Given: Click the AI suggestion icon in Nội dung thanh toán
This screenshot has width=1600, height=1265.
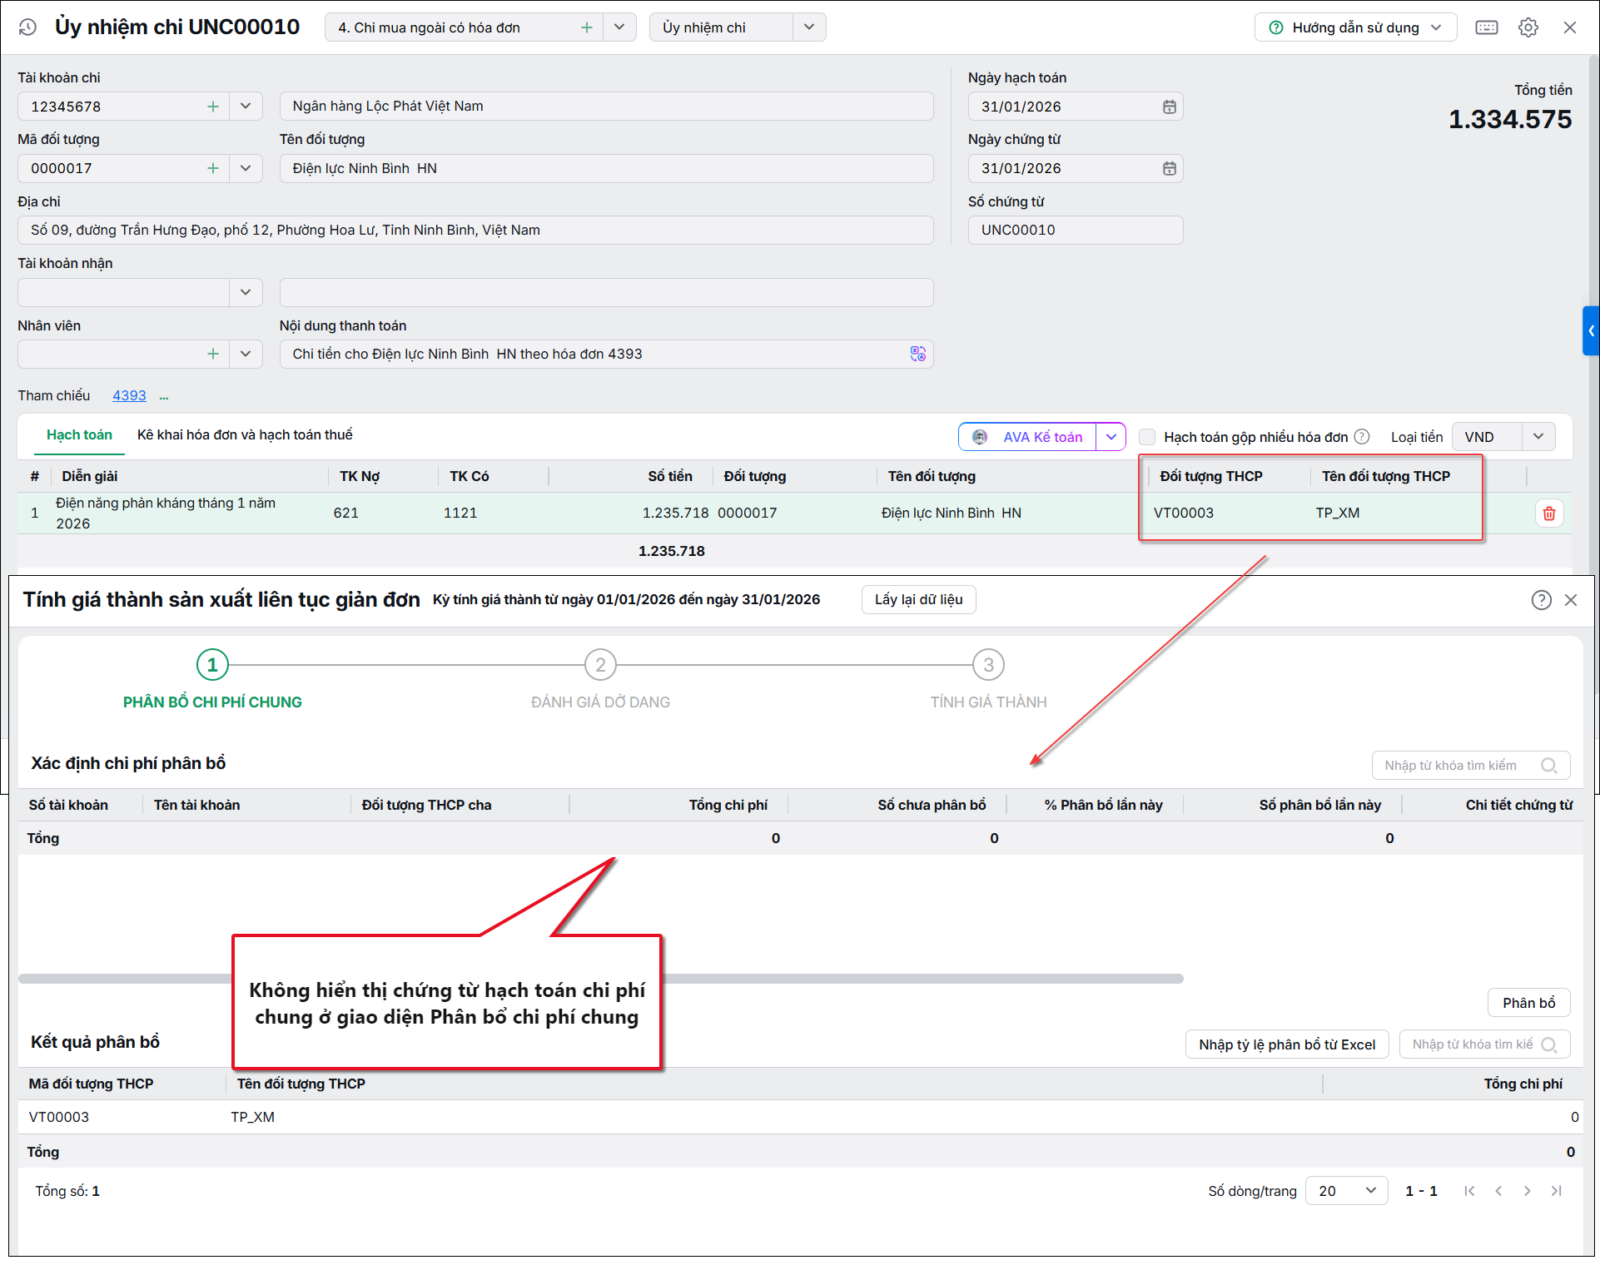Looking at the screenshot, I should pyautogui.click(x=918, y=354).
